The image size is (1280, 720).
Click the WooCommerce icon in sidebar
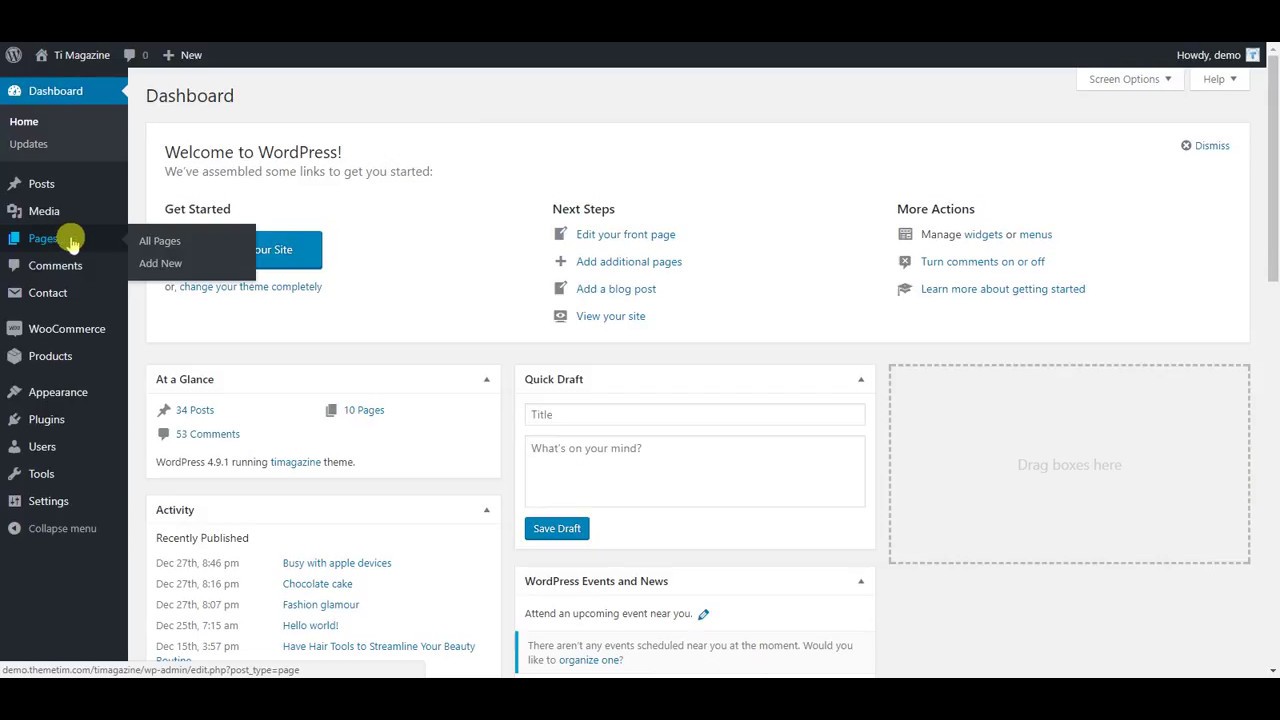[x=14, y=329]
